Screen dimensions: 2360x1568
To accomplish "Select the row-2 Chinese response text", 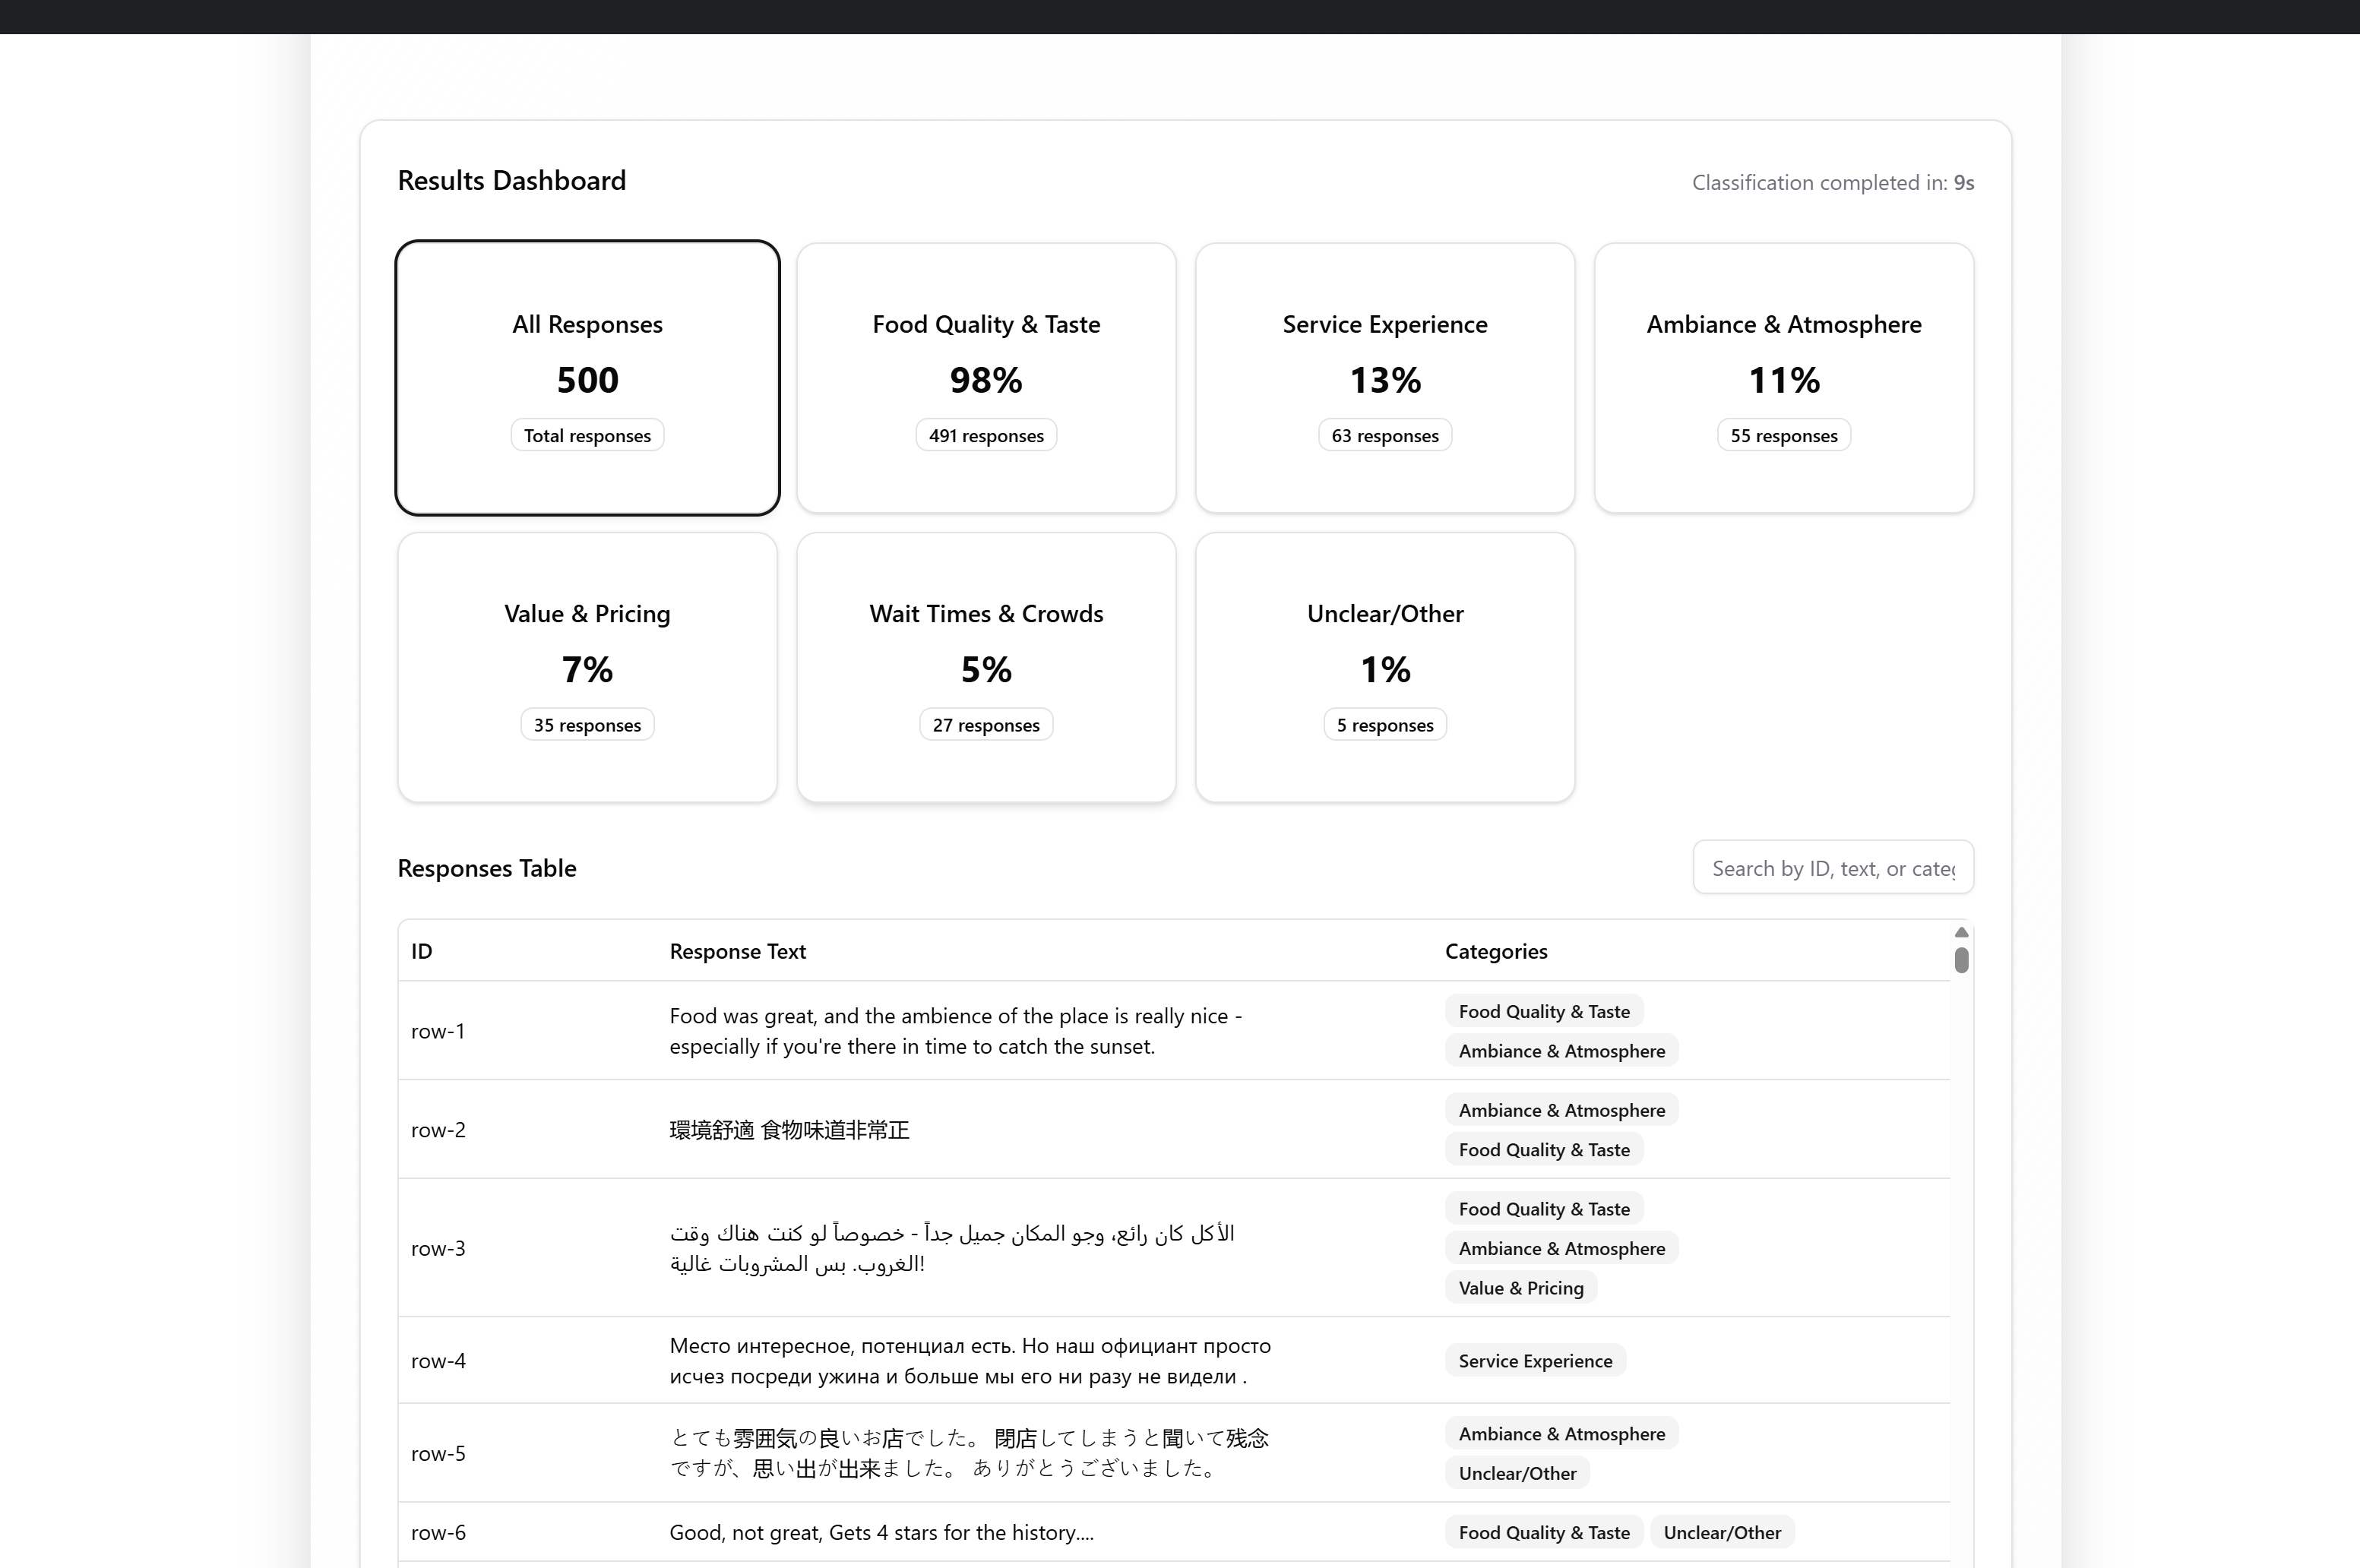I will (789, 1129).
